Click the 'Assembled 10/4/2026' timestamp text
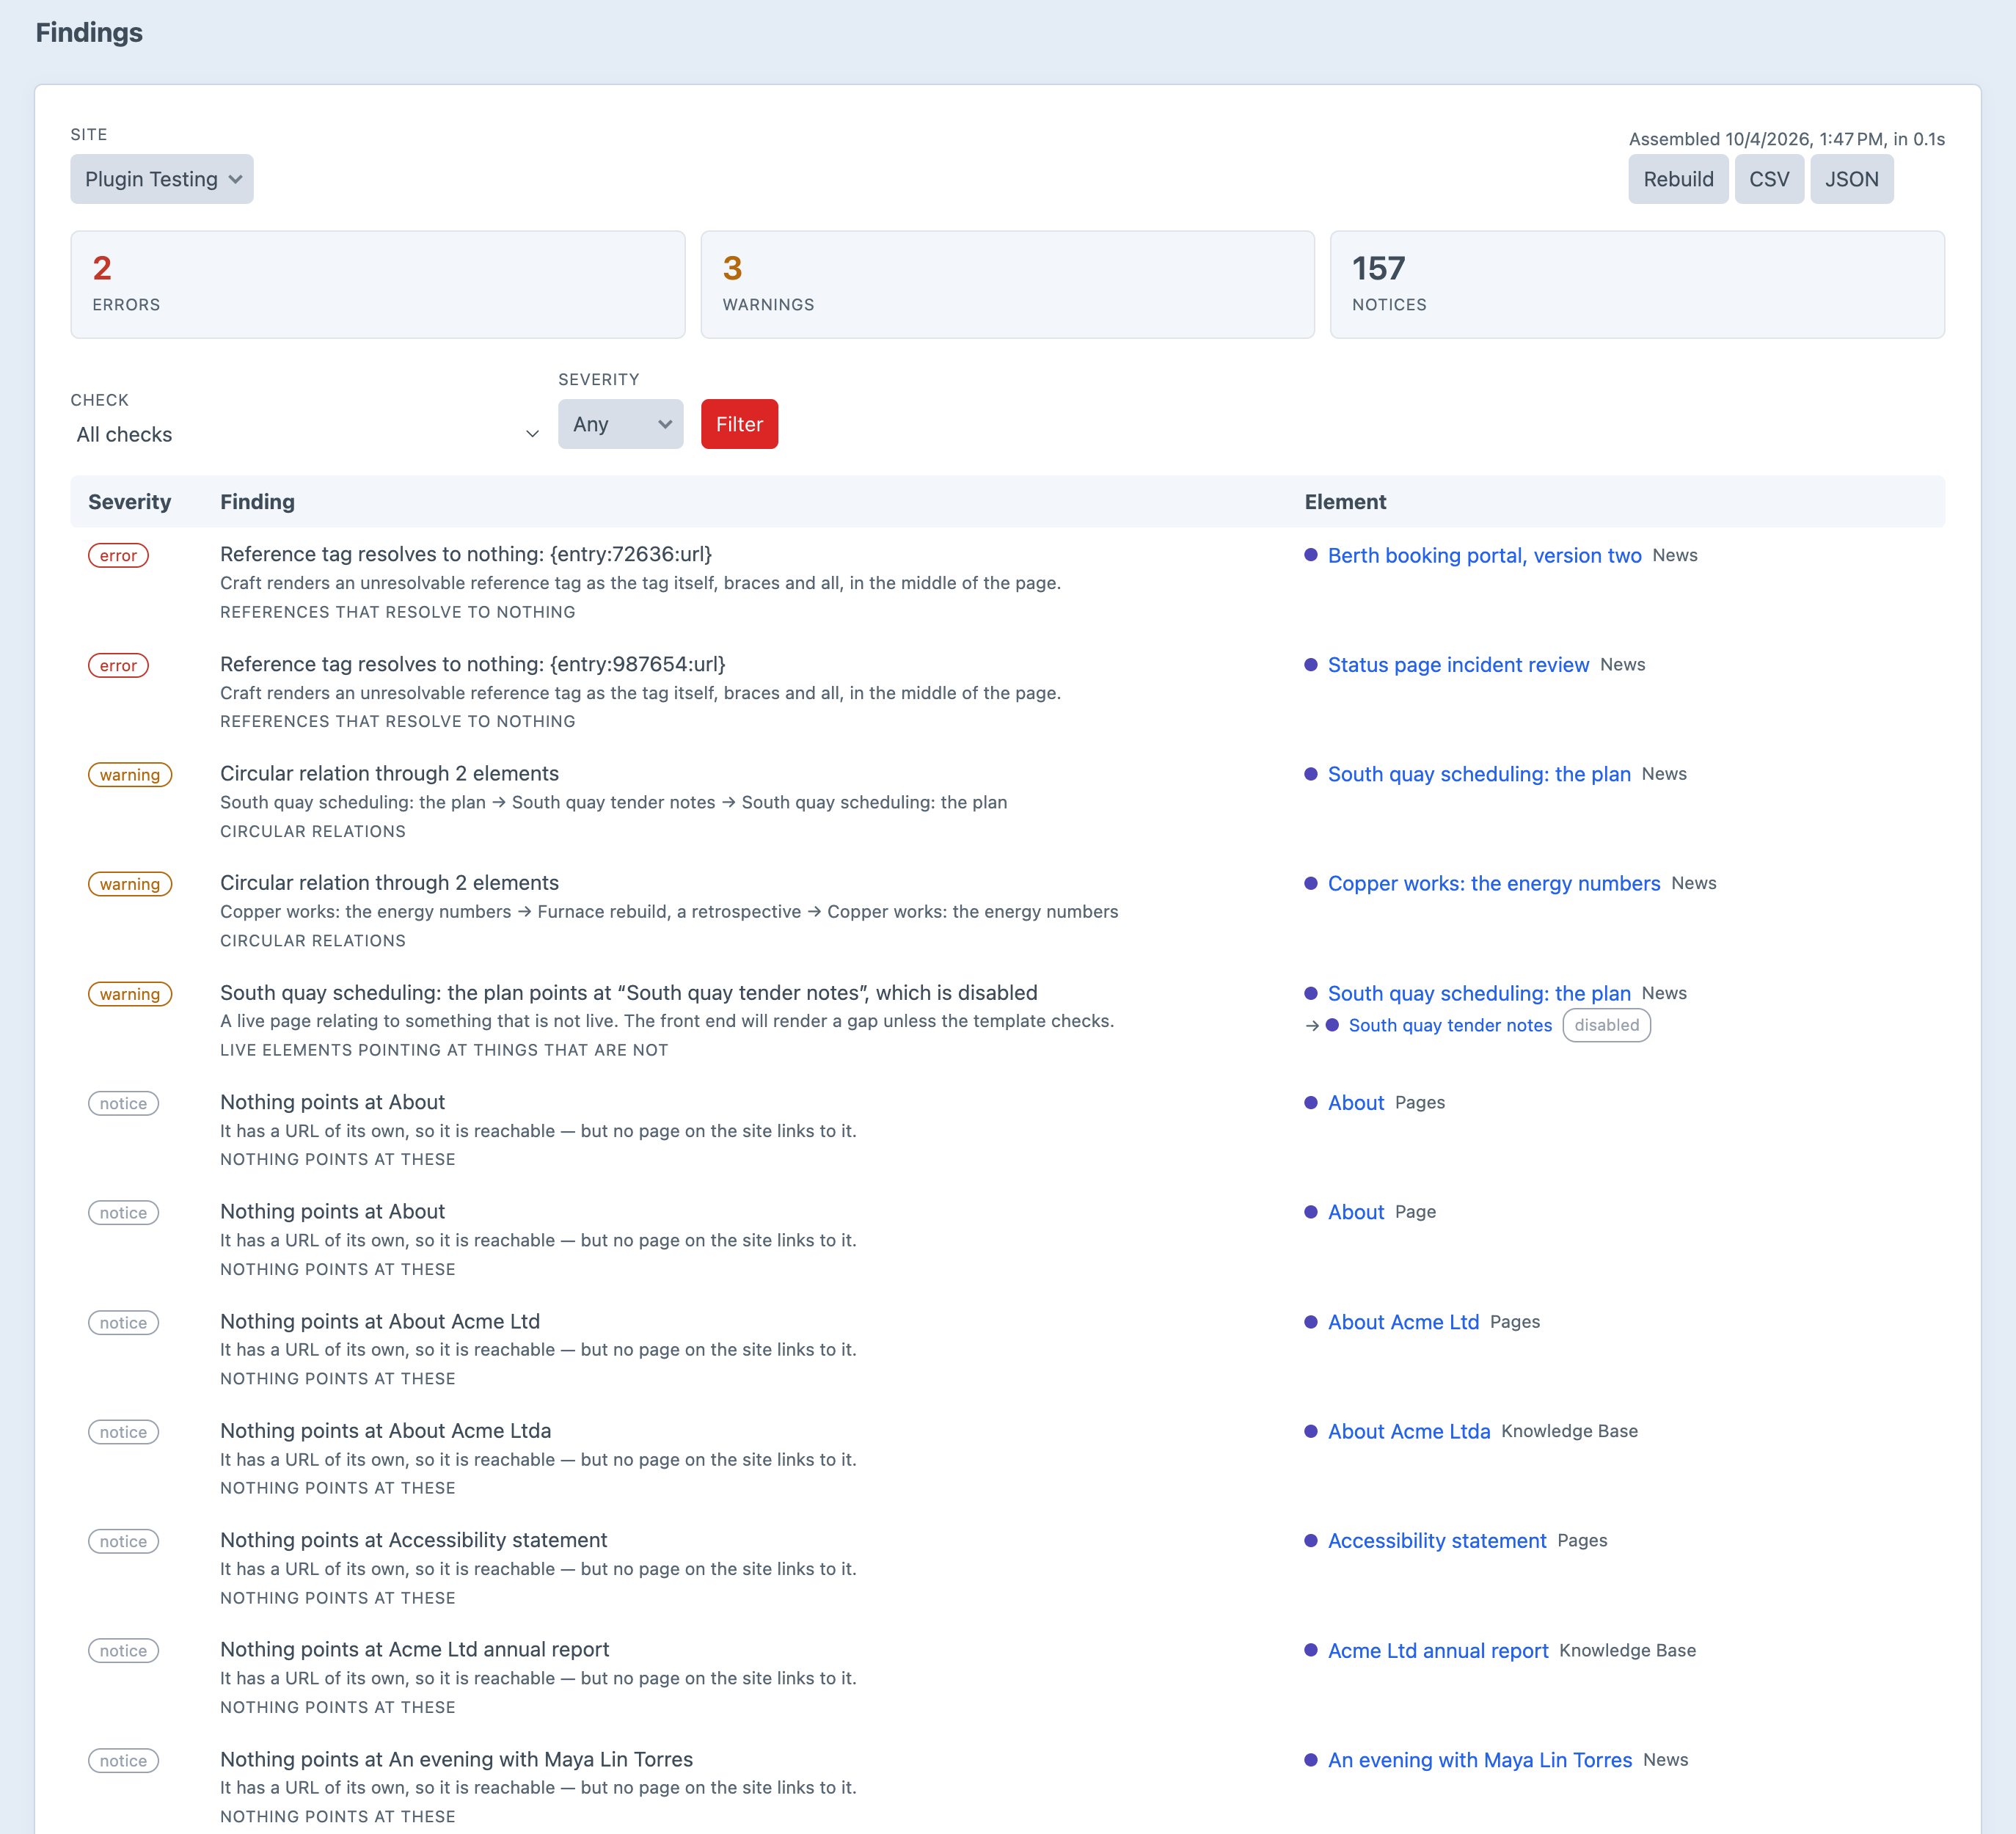This screenshot has width=2016, height=1834. coord(1786,139)
